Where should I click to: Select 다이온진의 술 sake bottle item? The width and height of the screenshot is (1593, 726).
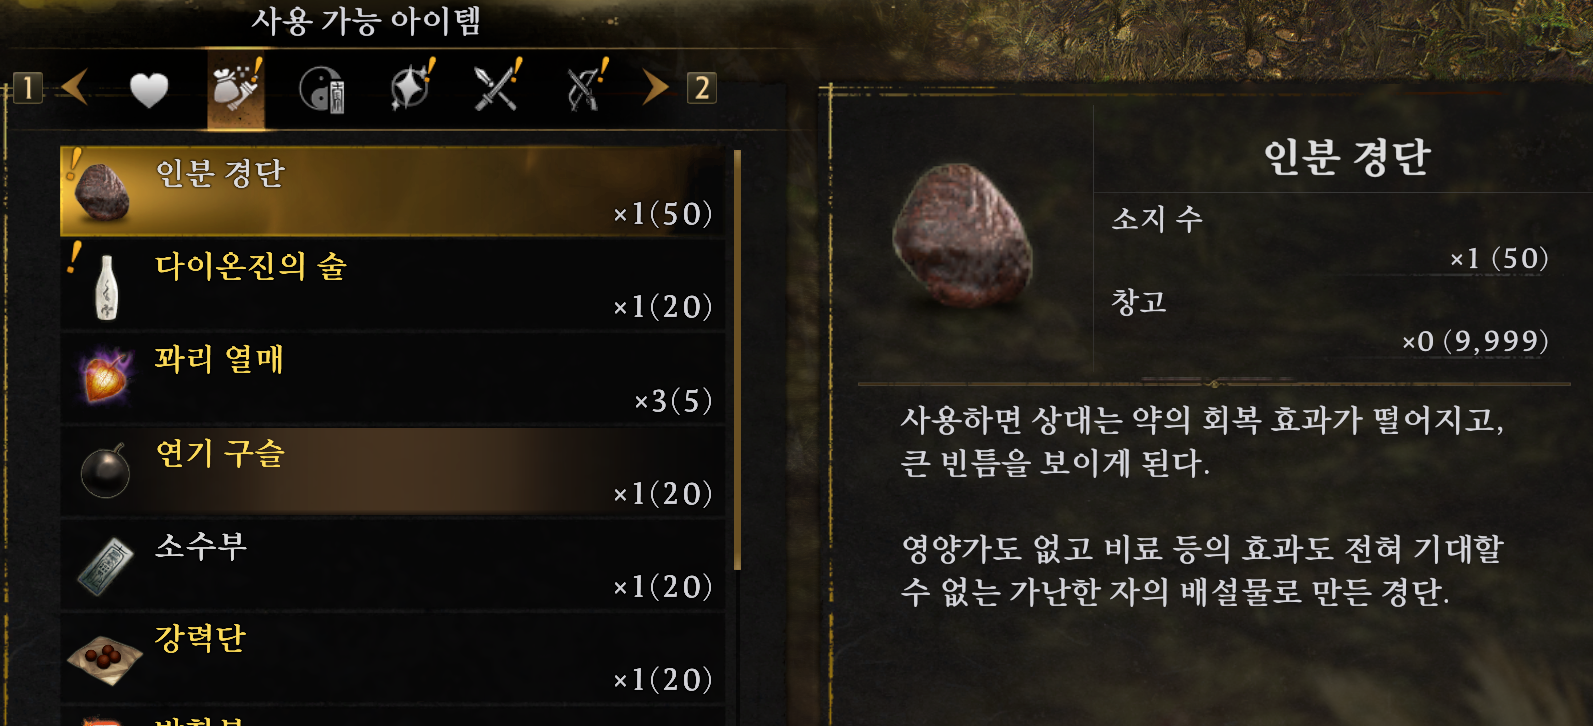coord(394,285)
